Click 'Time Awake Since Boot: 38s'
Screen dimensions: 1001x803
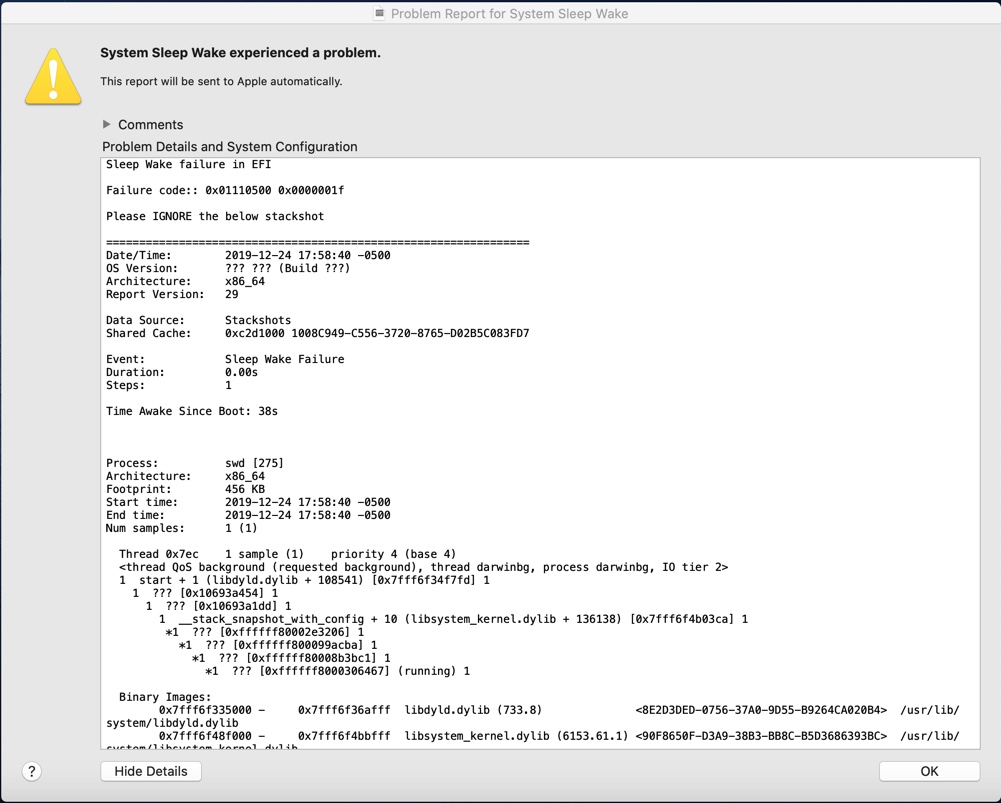[x=192, y=411]
